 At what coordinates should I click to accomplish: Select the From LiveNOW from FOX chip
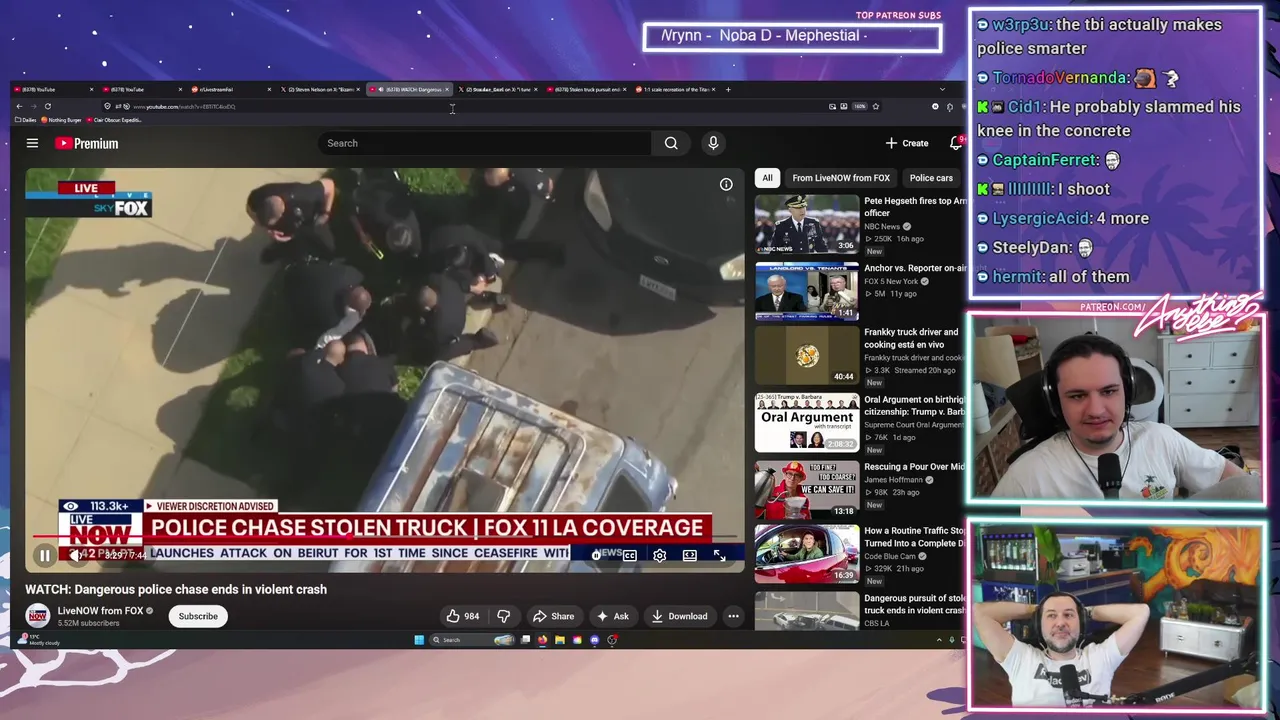tap(841, 178)
